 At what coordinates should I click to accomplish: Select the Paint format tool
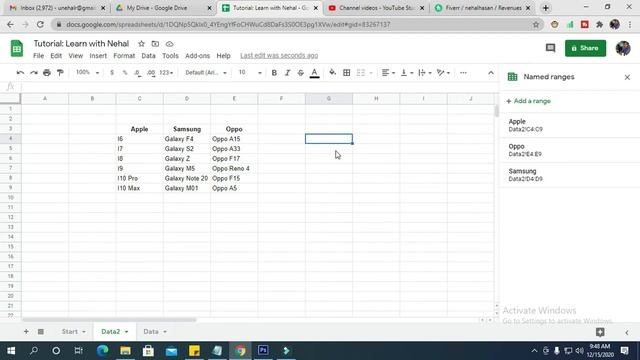(x=60, y=73)
